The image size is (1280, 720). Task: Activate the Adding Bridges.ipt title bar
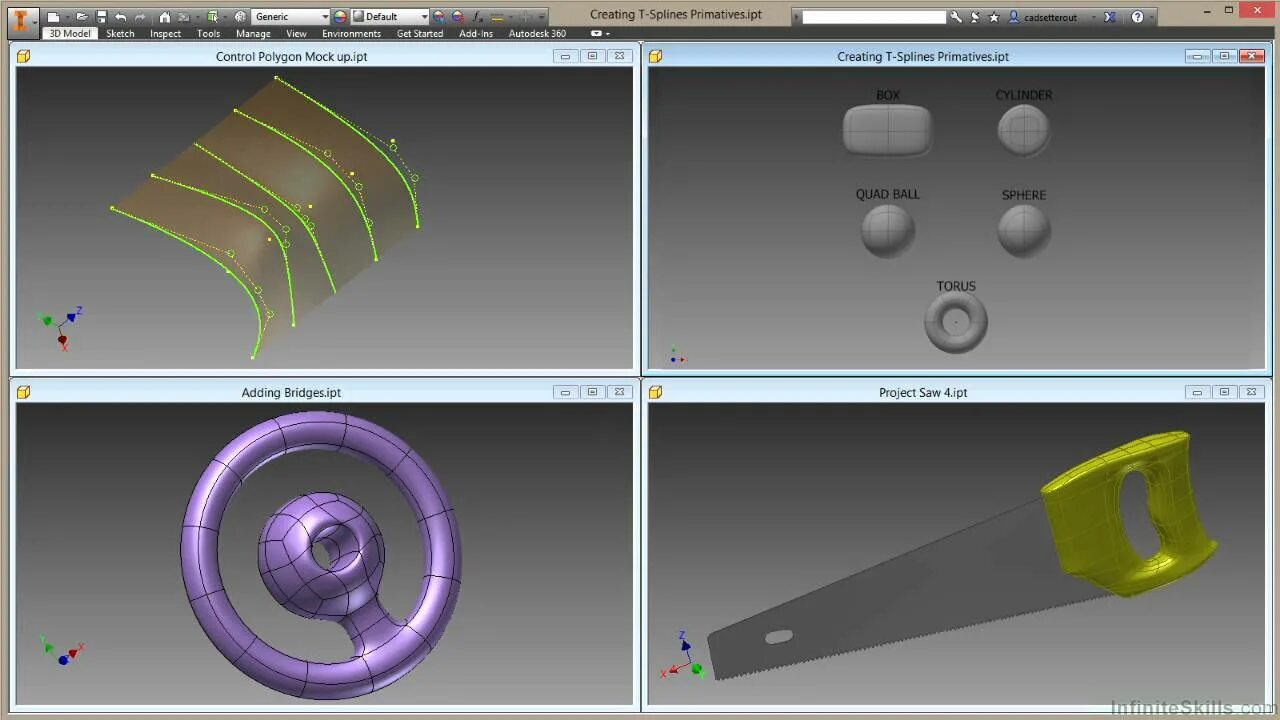[291, 392]
